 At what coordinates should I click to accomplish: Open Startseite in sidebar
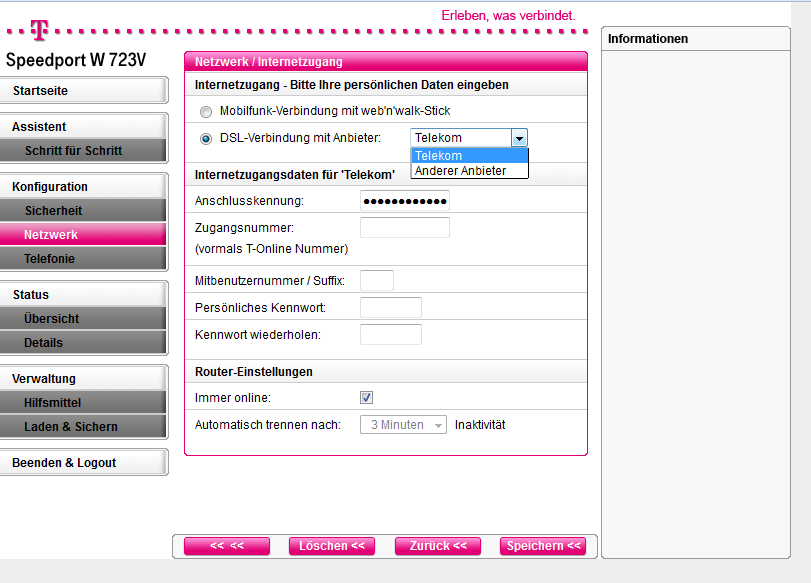[84, 91]
